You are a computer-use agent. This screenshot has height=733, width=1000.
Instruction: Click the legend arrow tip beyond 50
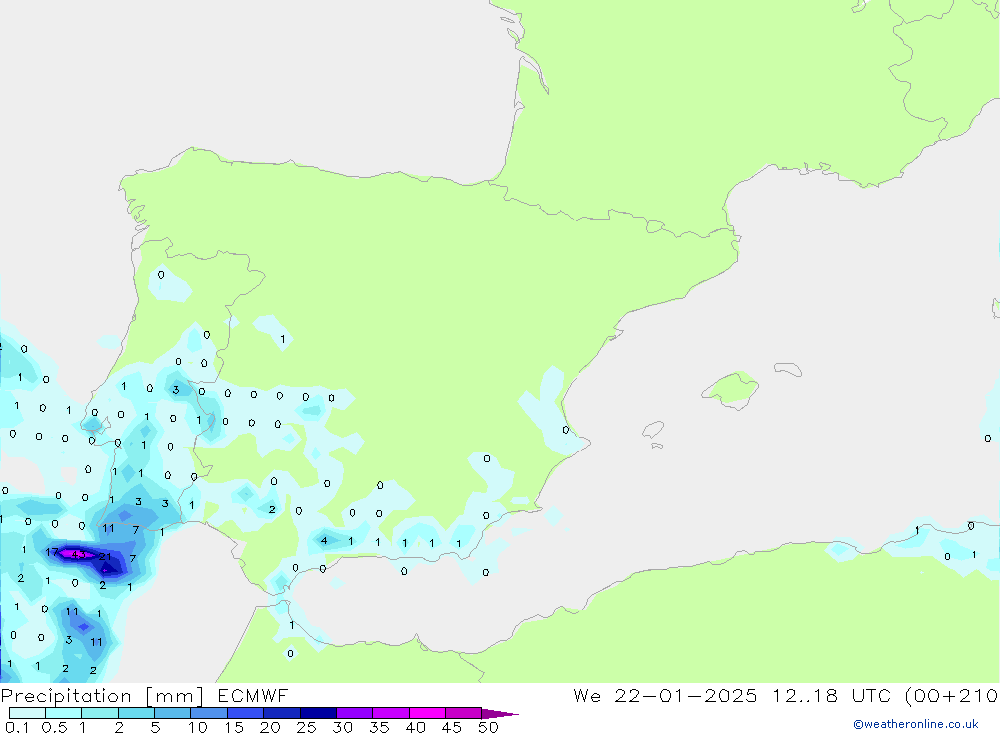[505, 714]
